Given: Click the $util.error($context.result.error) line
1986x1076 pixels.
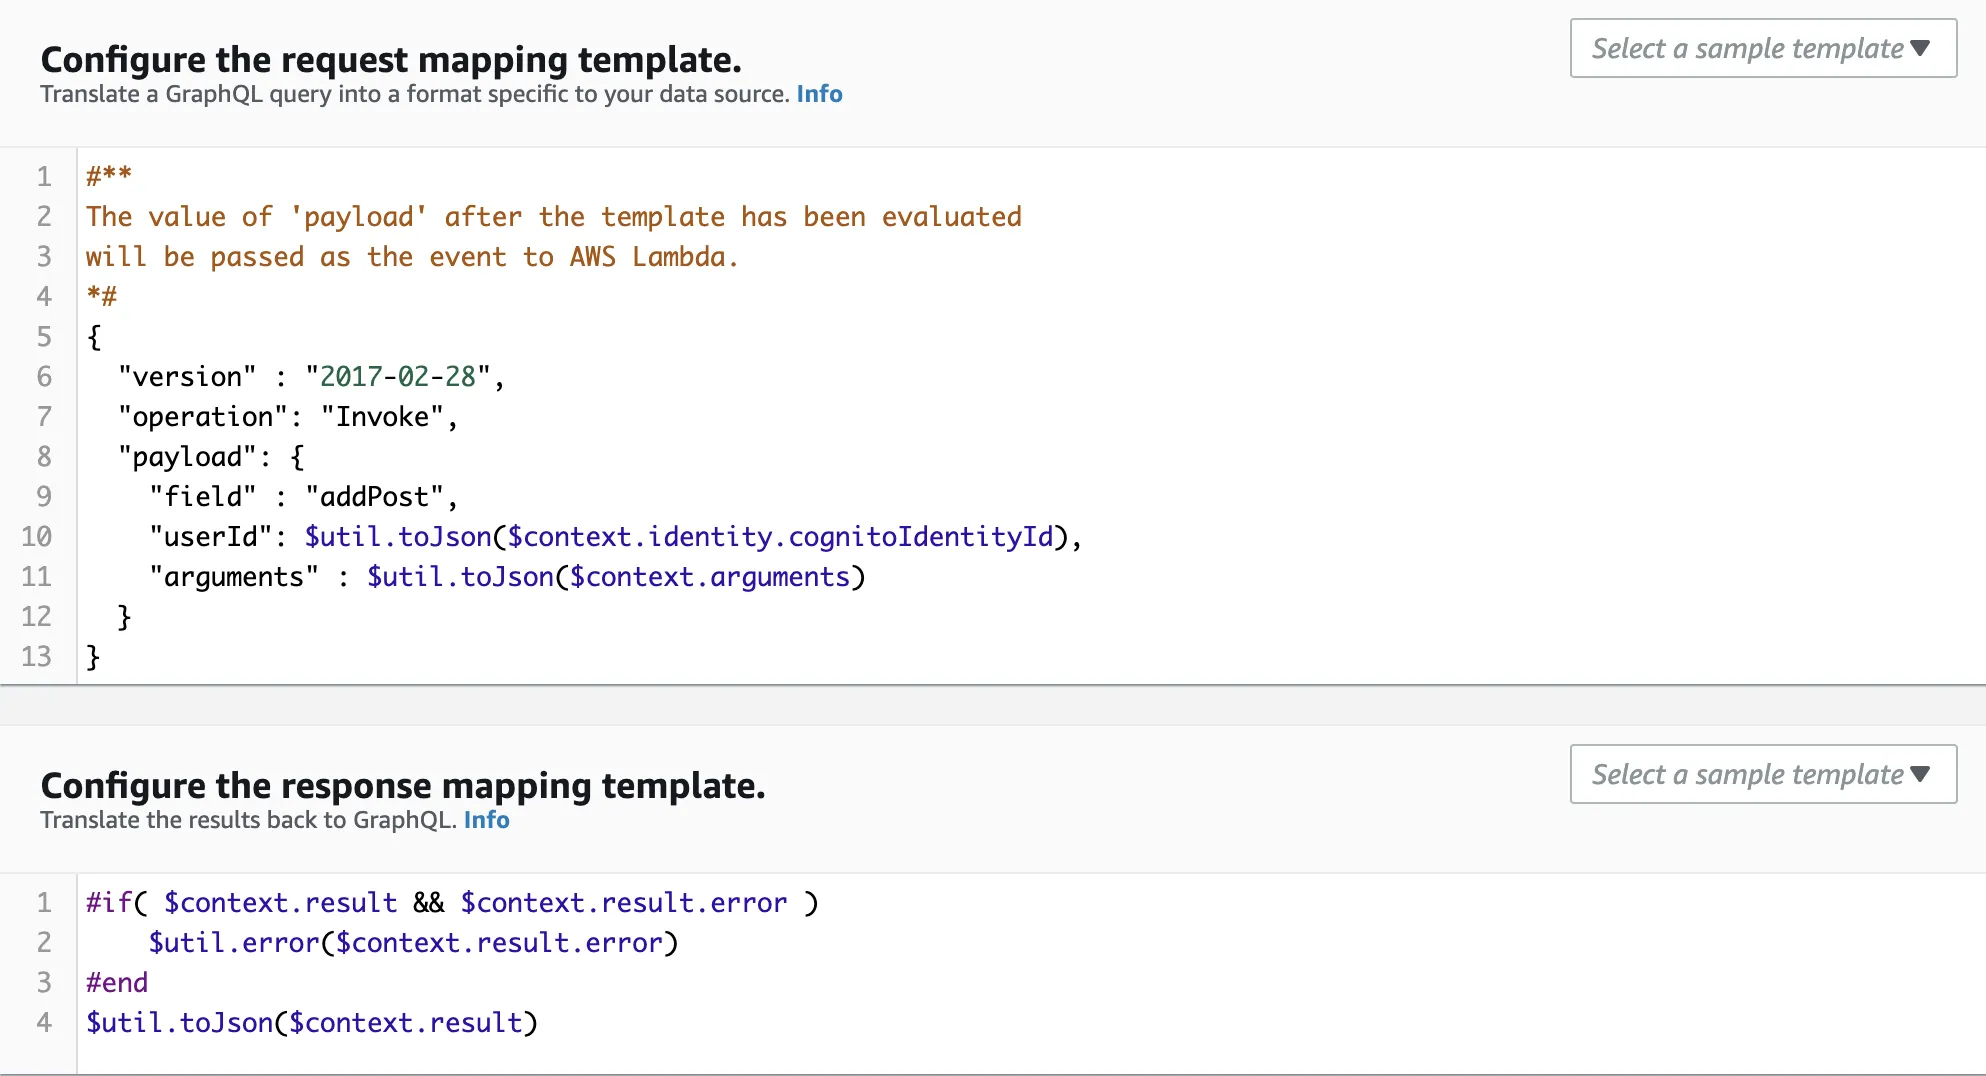Looking at the screenshot, I should [412, 943].
